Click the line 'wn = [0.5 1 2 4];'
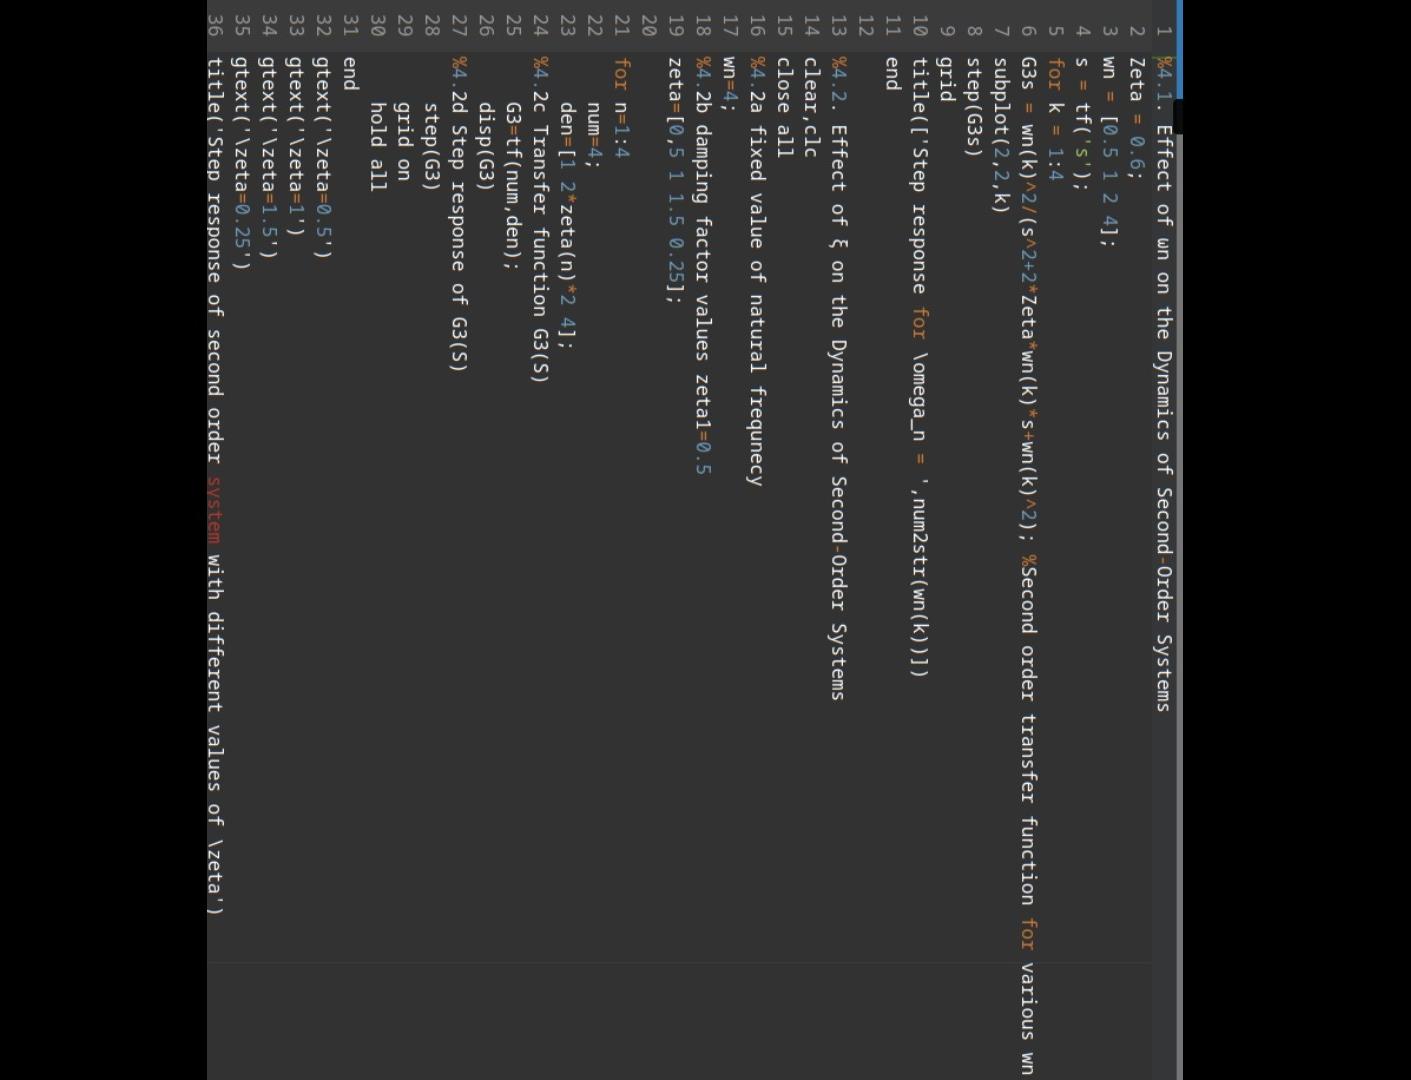 tap(1109, 152)
